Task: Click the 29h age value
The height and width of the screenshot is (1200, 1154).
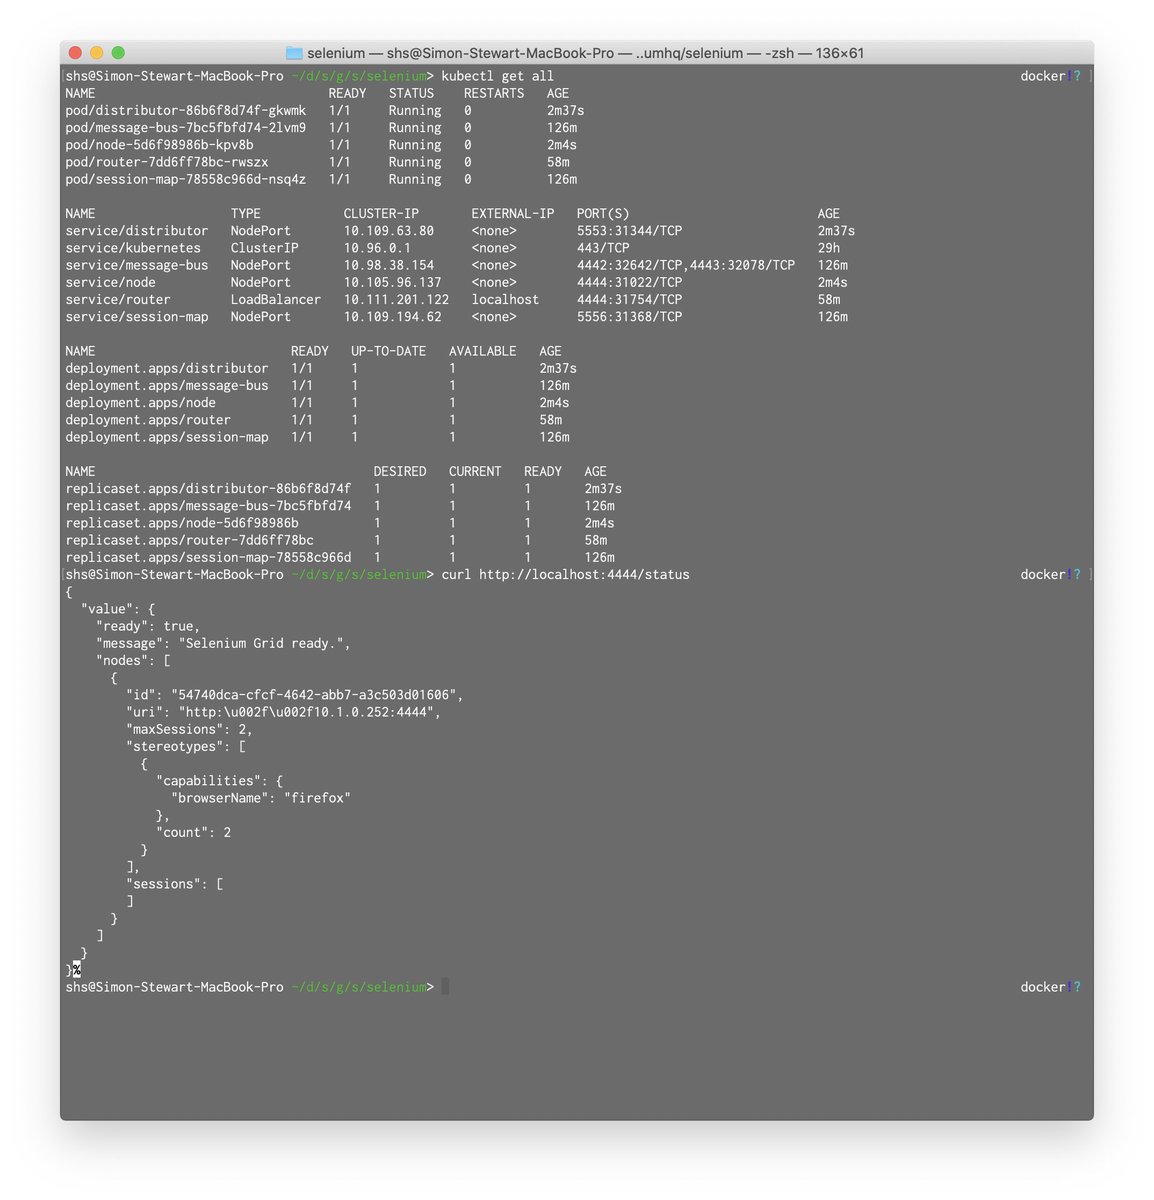Action: pos(829,248)
